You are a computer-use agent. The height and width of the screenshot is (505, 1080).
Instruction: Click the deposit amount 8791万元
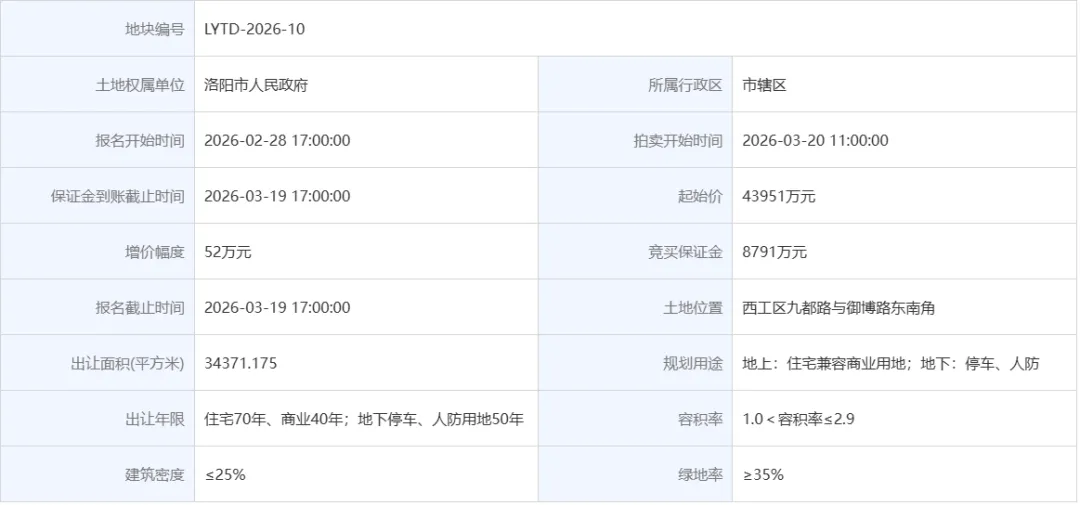click(775, 252)
